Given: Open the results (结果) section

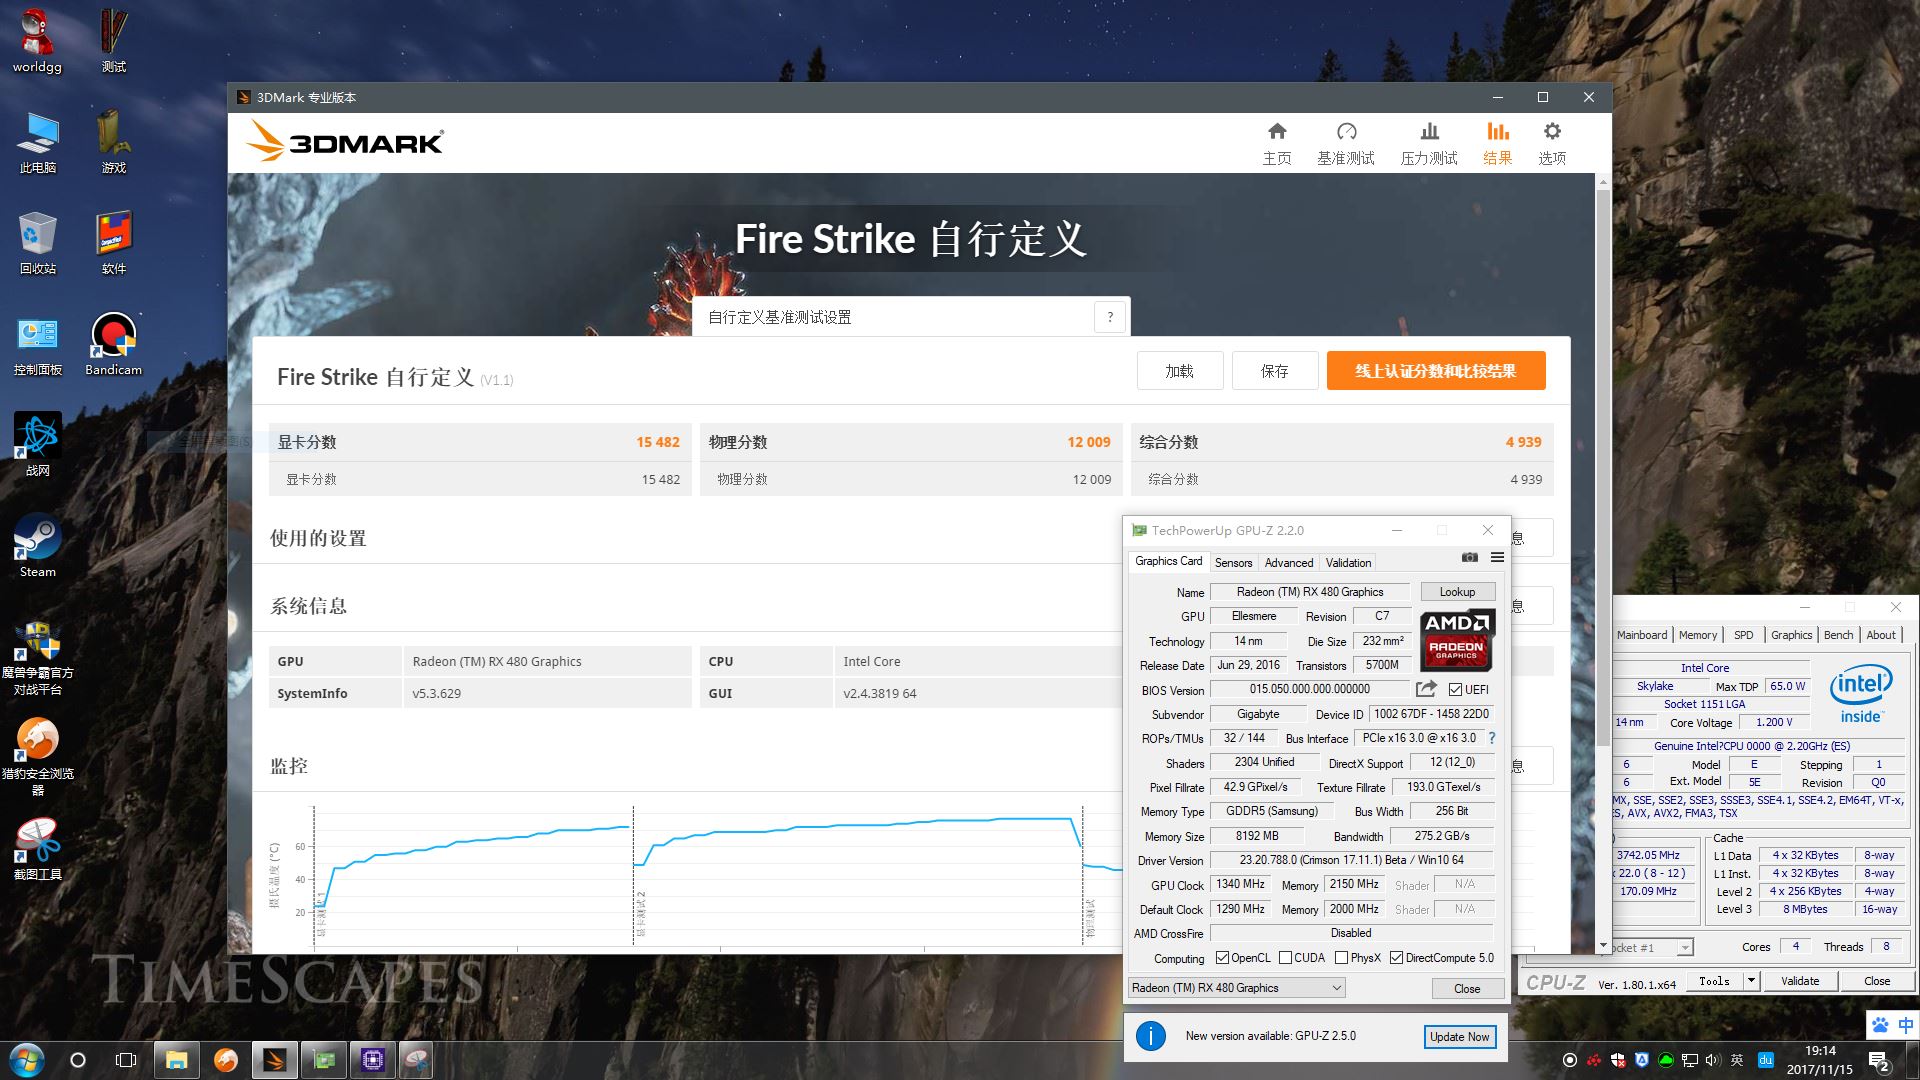Looking at the screenshot, I should point(1497,144).
